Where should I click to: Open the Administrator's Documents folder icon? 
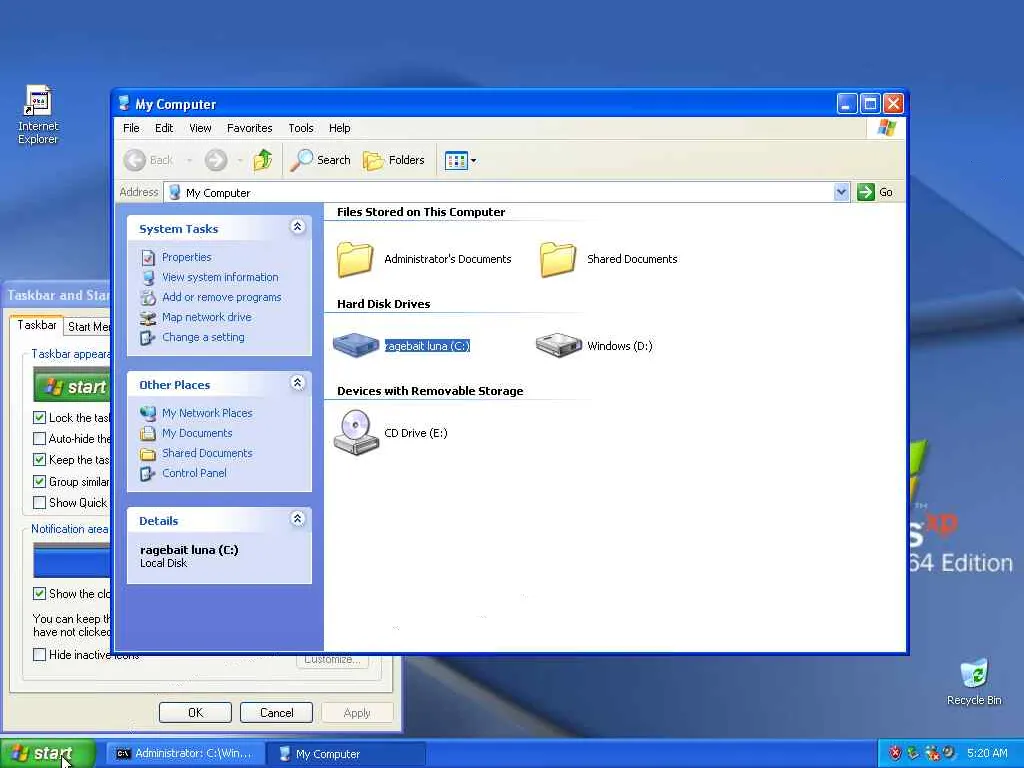[x=355, y=259]
